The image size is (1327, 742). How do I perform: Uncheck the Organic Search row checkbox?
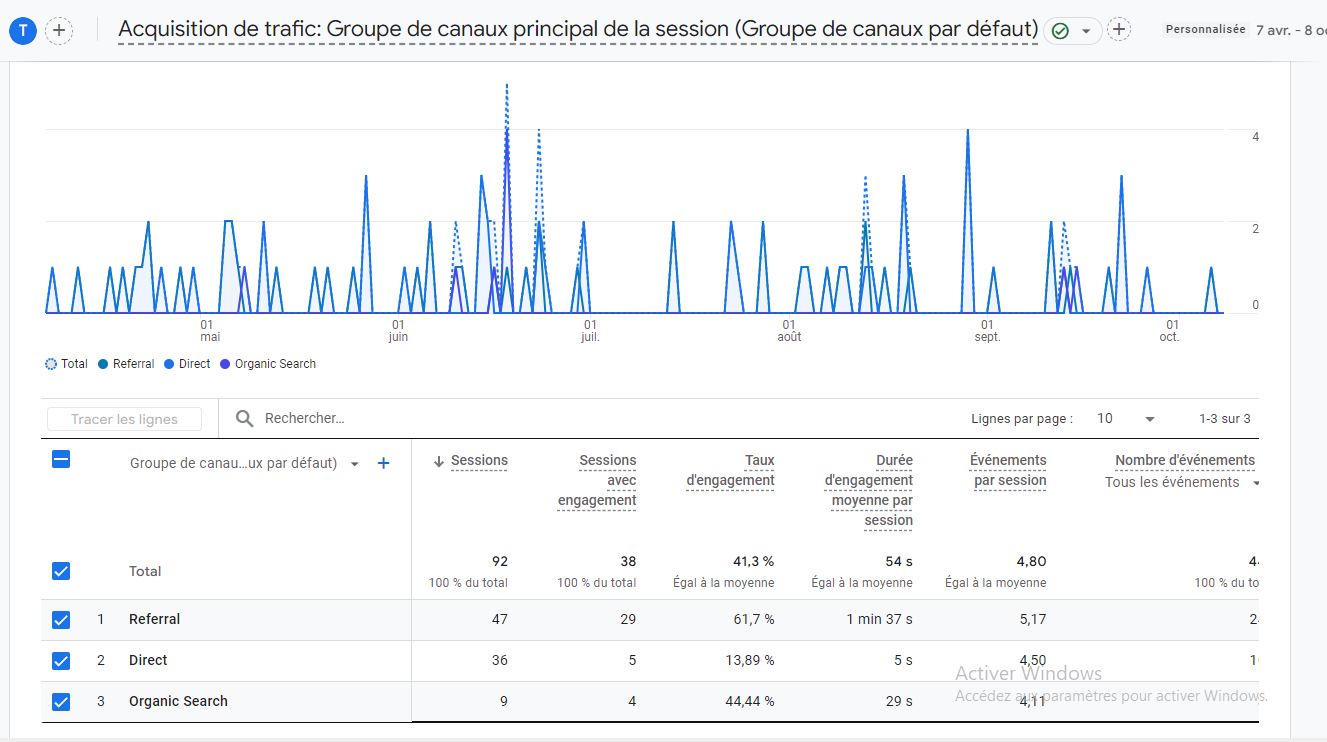pyautogui.click(x=61, y=702)
